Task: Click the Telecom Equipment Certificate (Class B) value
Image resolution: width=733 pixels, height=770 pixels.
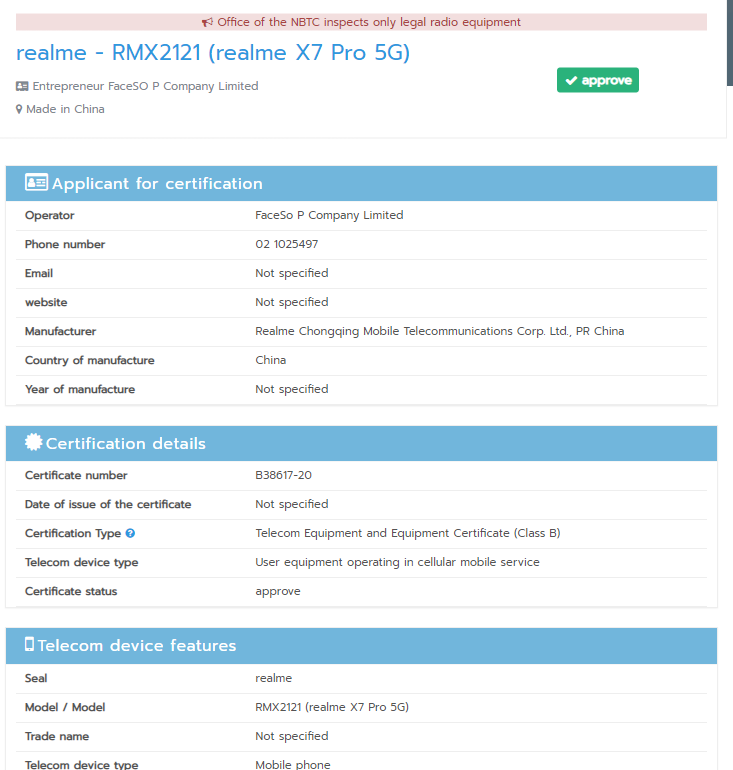Action: [407, 533]
